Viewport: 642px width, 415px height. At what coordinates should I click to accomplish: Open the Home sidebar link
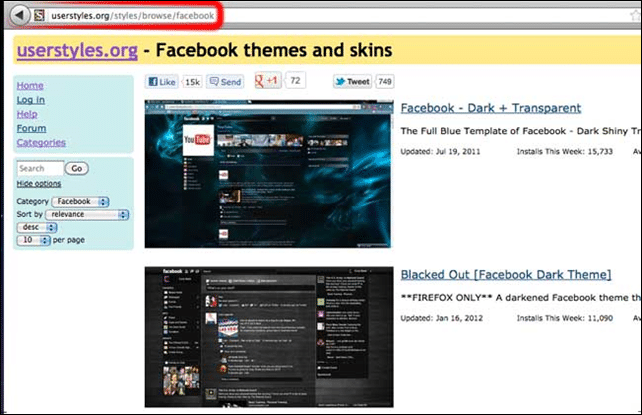pos(30,86)
